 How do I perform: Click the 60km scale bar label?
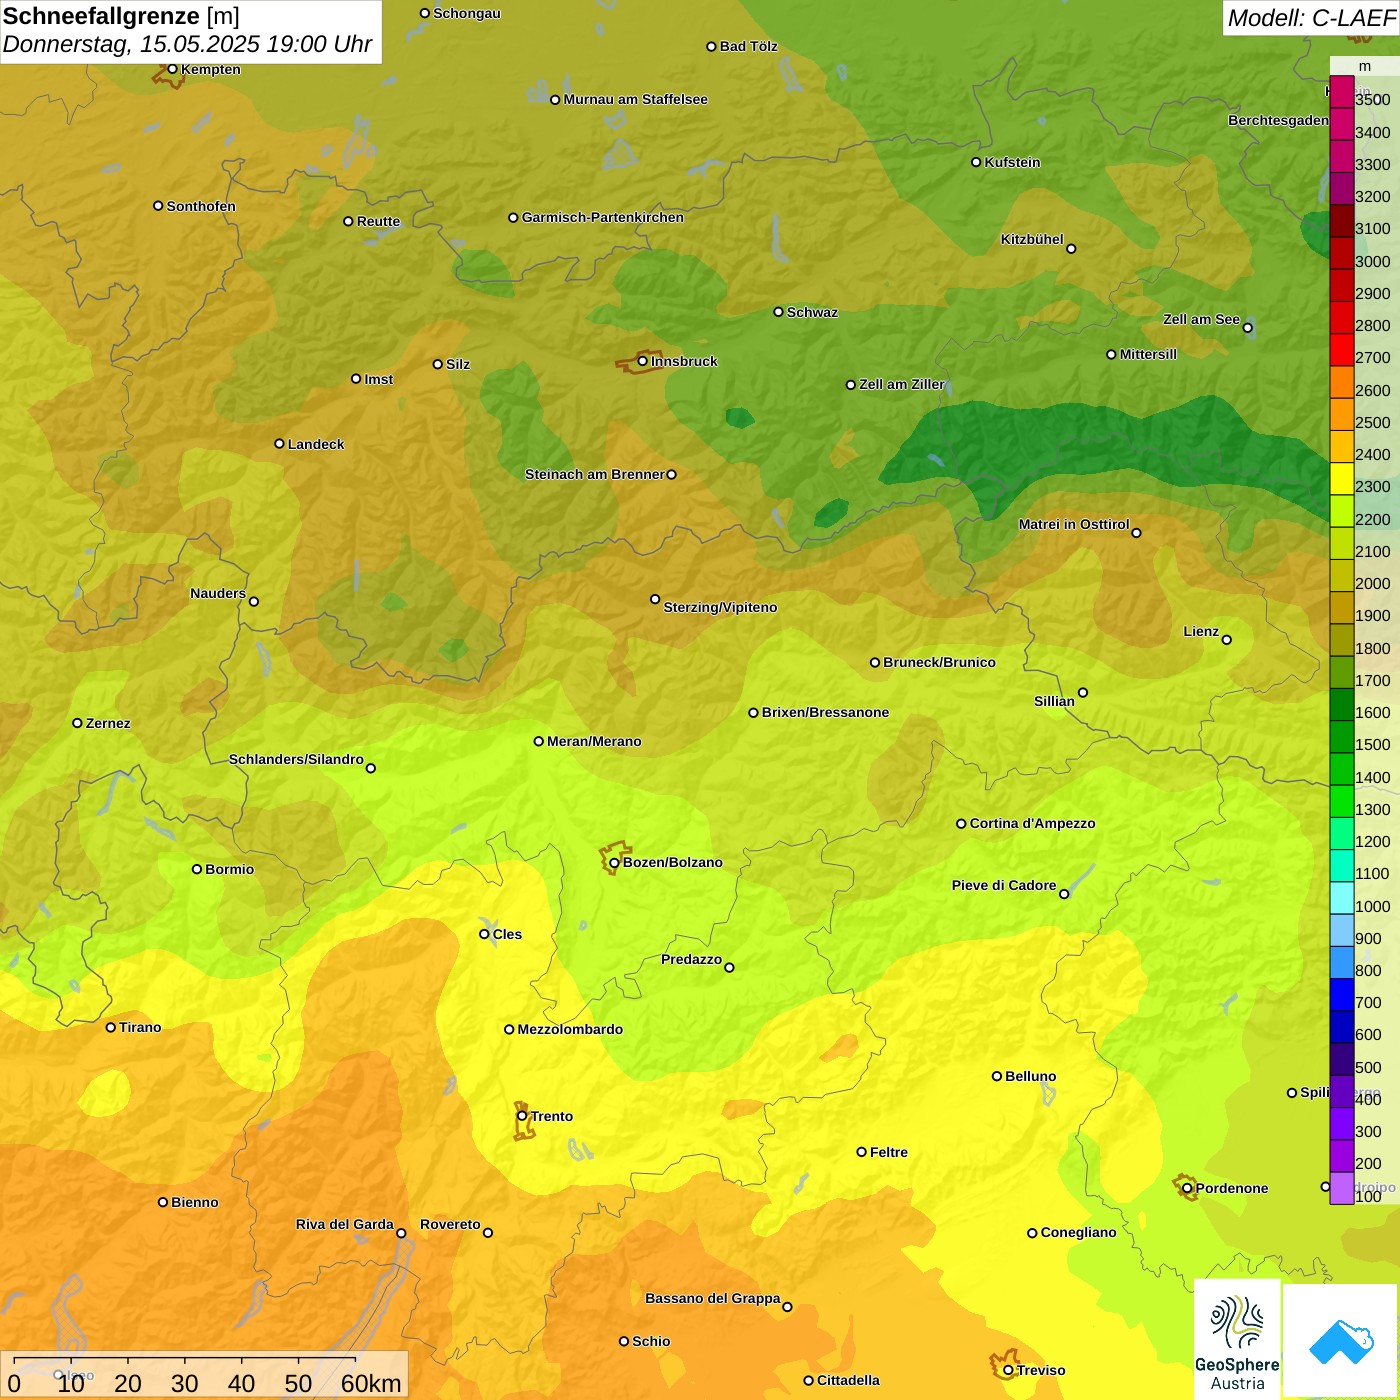pos(371,1383)
